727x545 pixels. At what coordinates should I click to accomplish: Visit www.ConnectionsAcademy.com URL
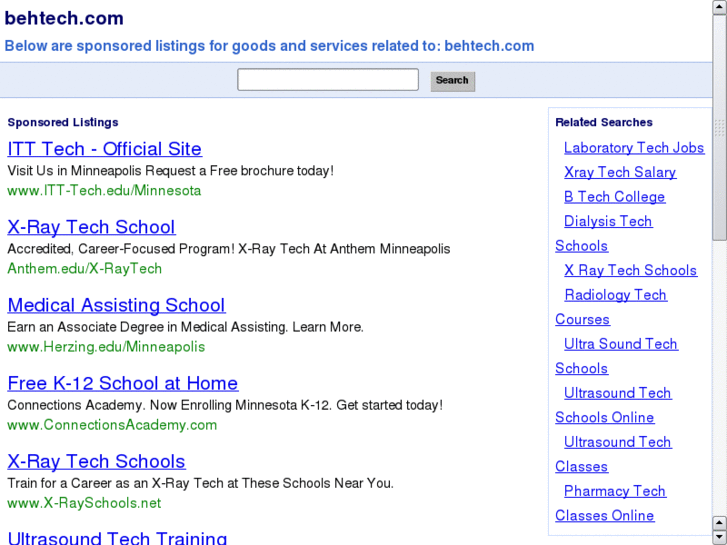[112, 425]
